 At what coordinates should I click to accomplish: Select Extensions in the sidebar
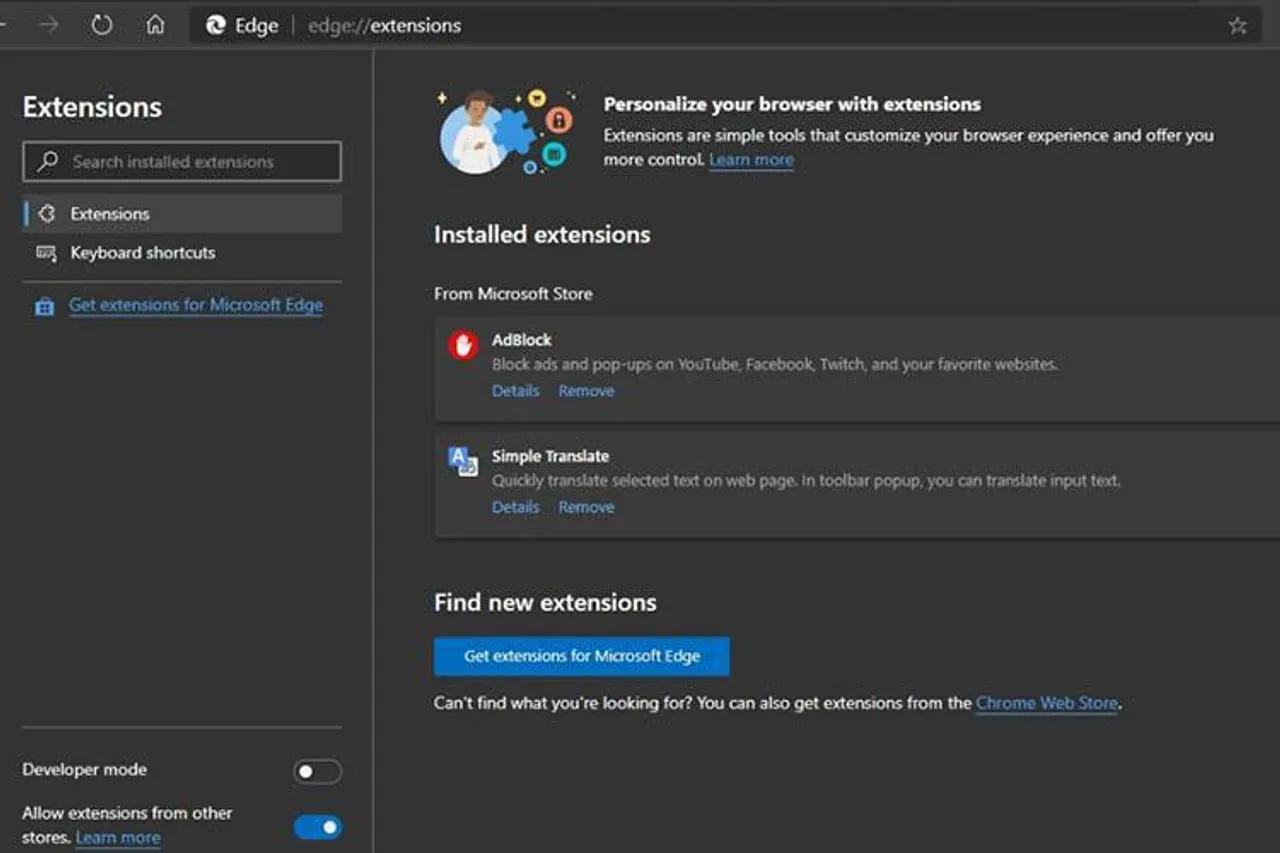(110, 214)
